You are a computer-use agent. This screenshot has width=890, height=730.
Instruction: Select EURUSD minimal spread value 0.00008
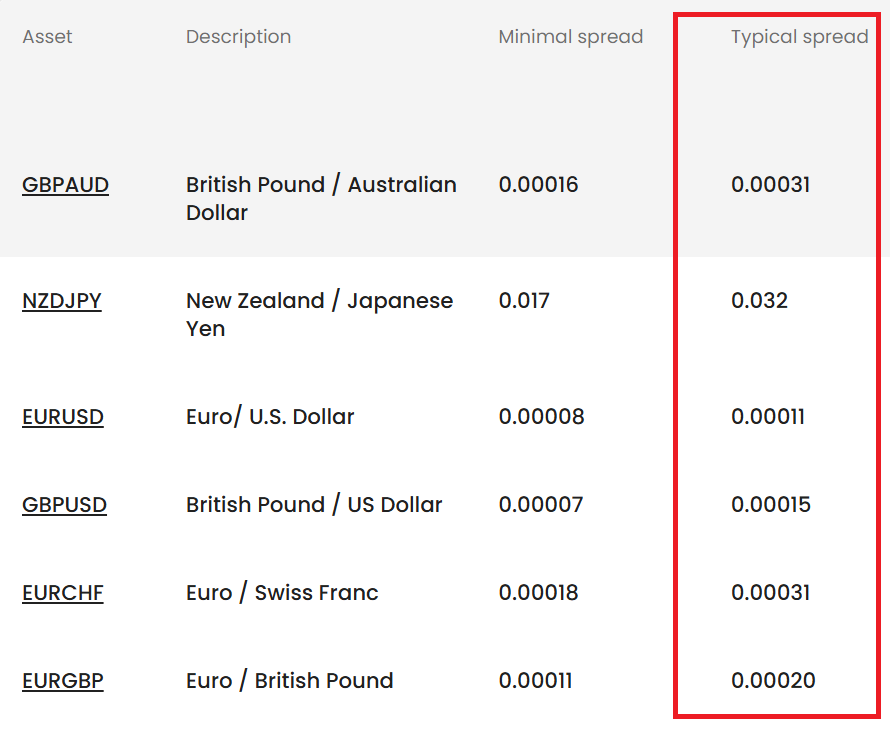coord(541,417)
